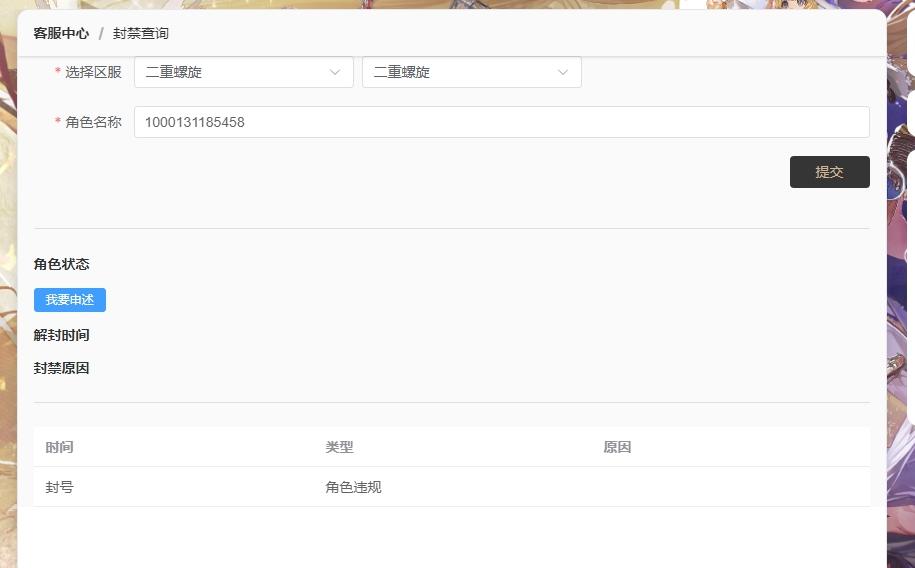Click the 时间 column header
The height and width of the screenshot is (568, 915).
click(x=59, y=447)
